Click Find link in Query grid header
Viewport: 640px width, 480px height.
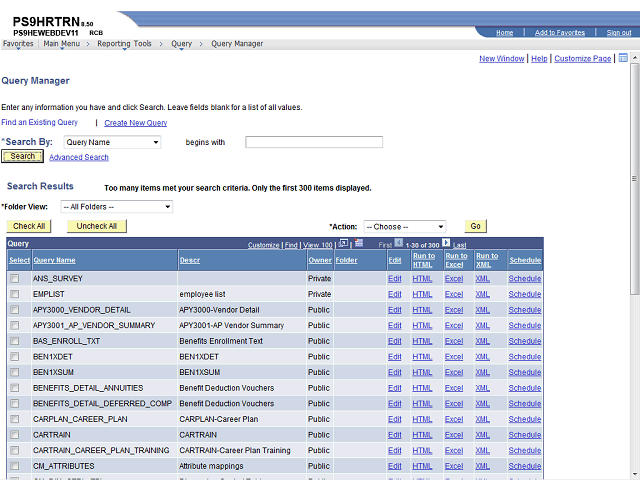click(x=291, y=245)
